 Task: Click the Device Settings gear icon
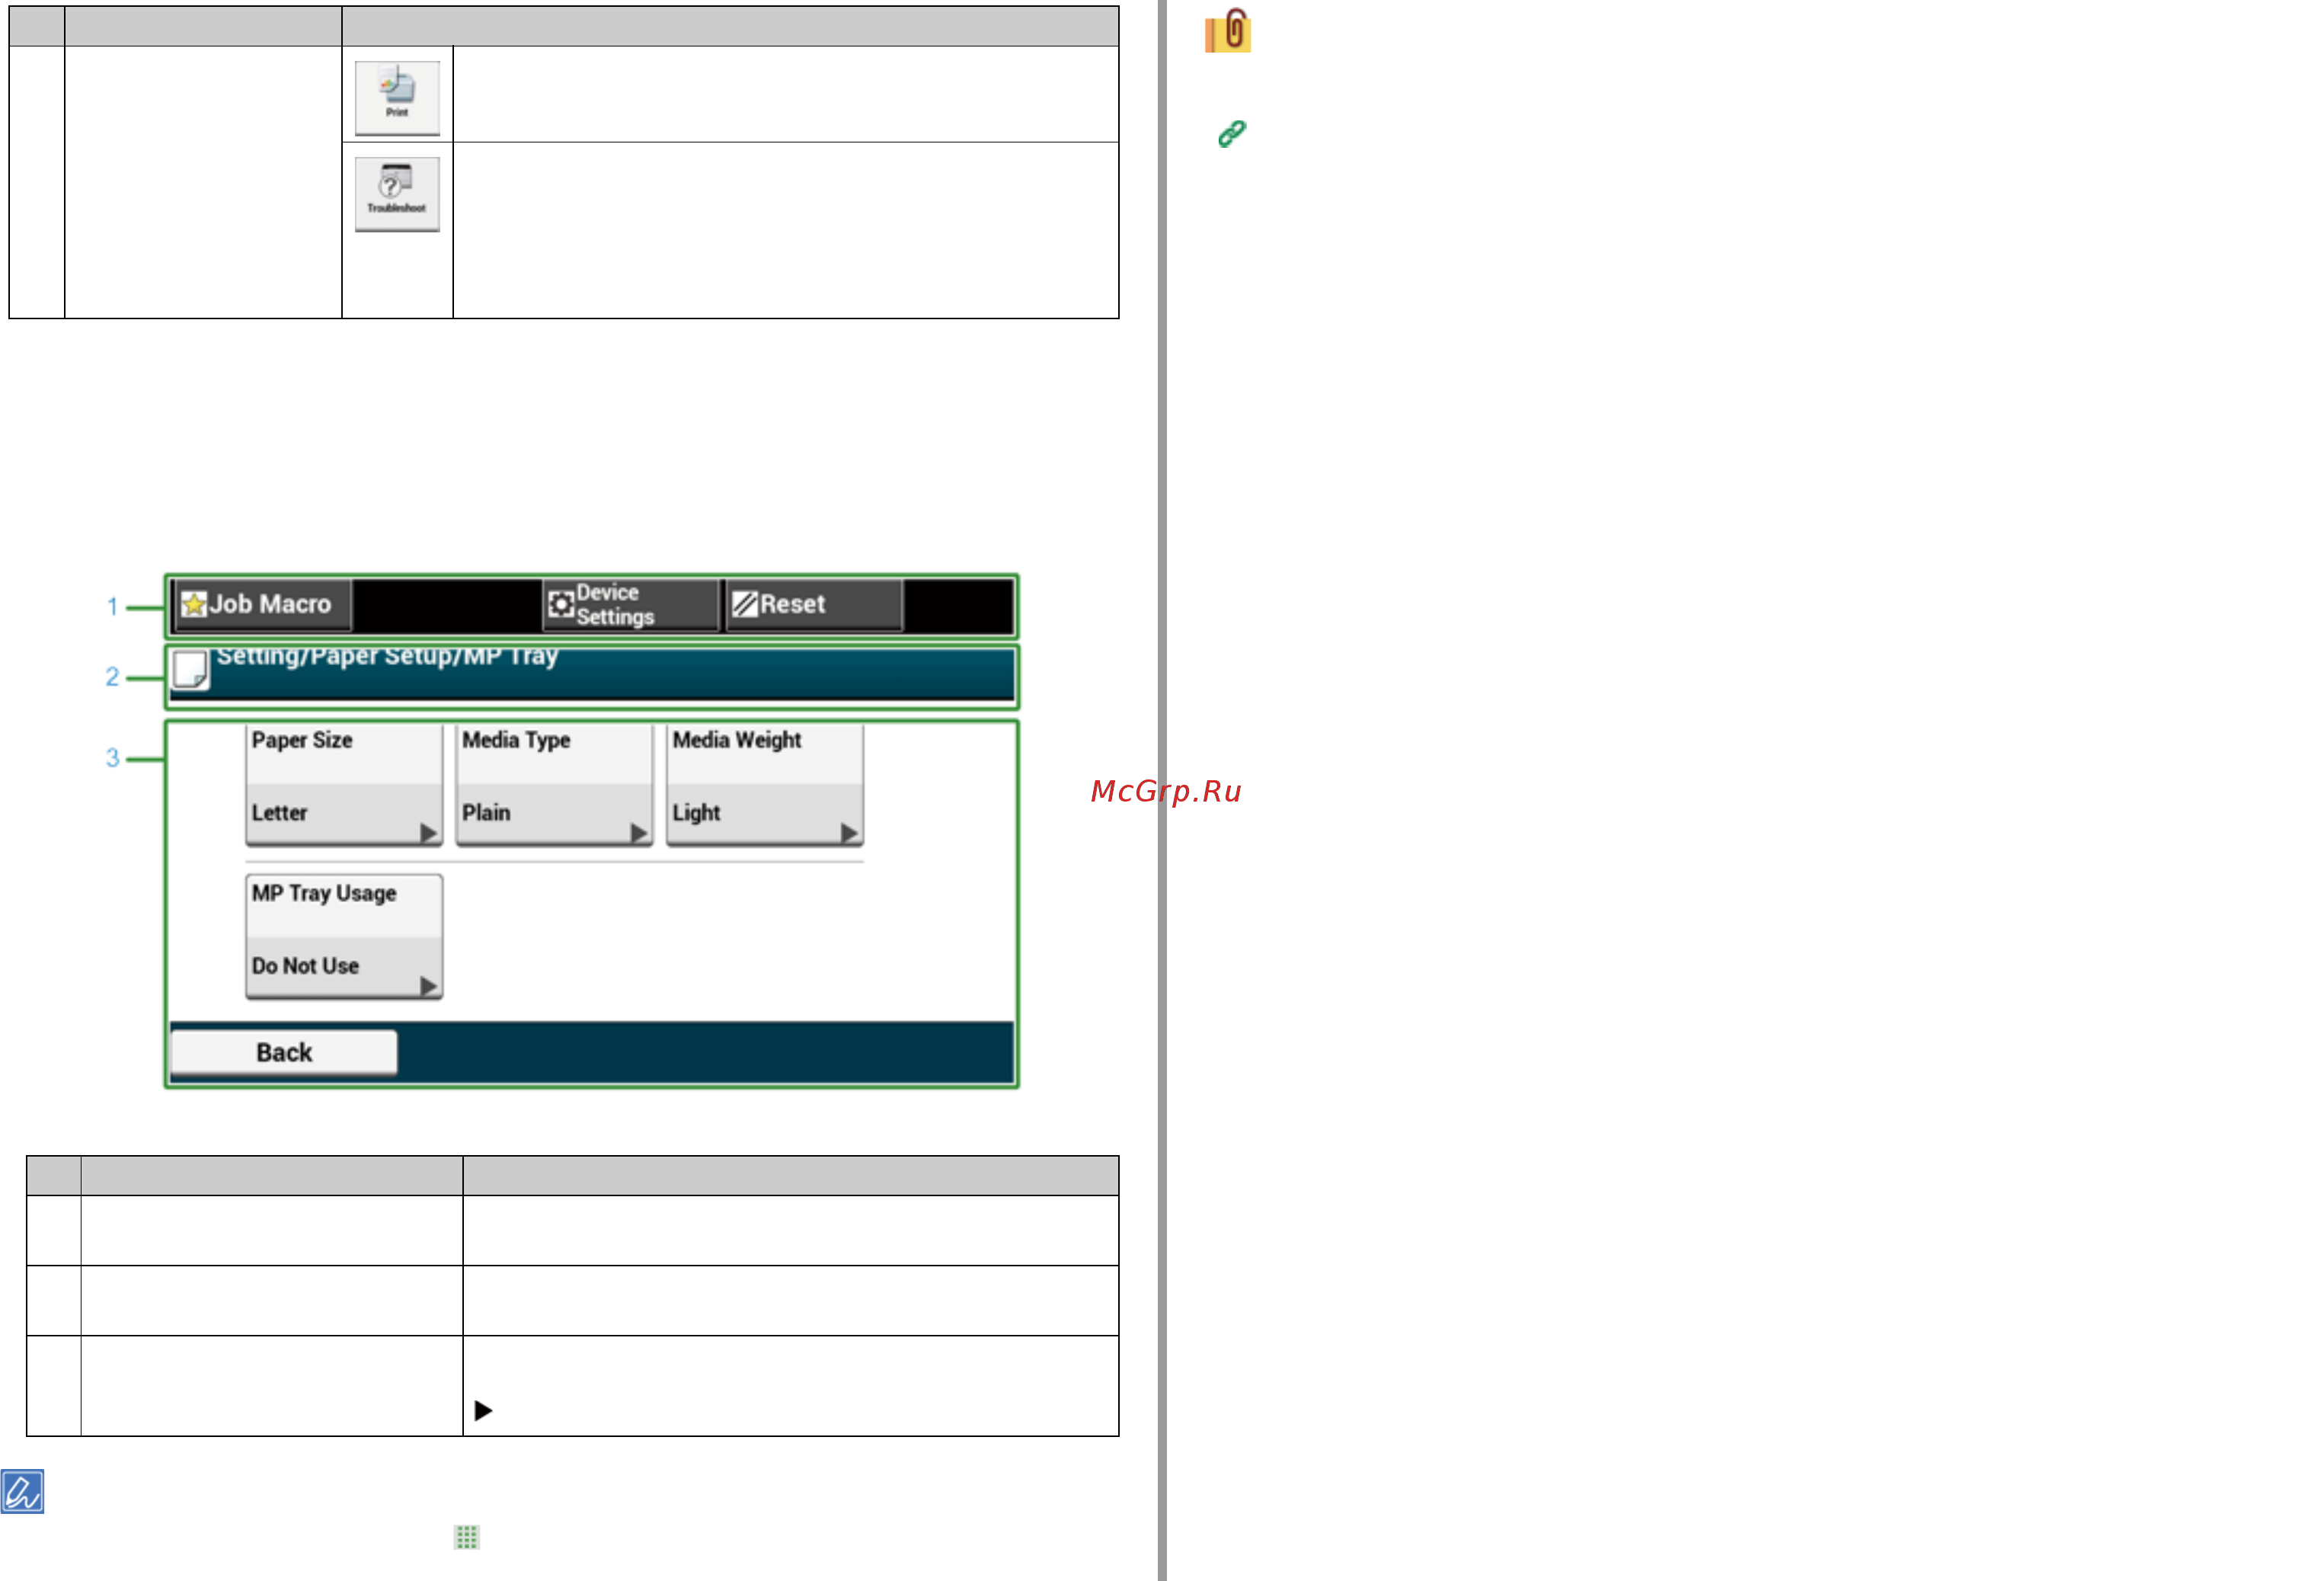[x=561, y=604]
